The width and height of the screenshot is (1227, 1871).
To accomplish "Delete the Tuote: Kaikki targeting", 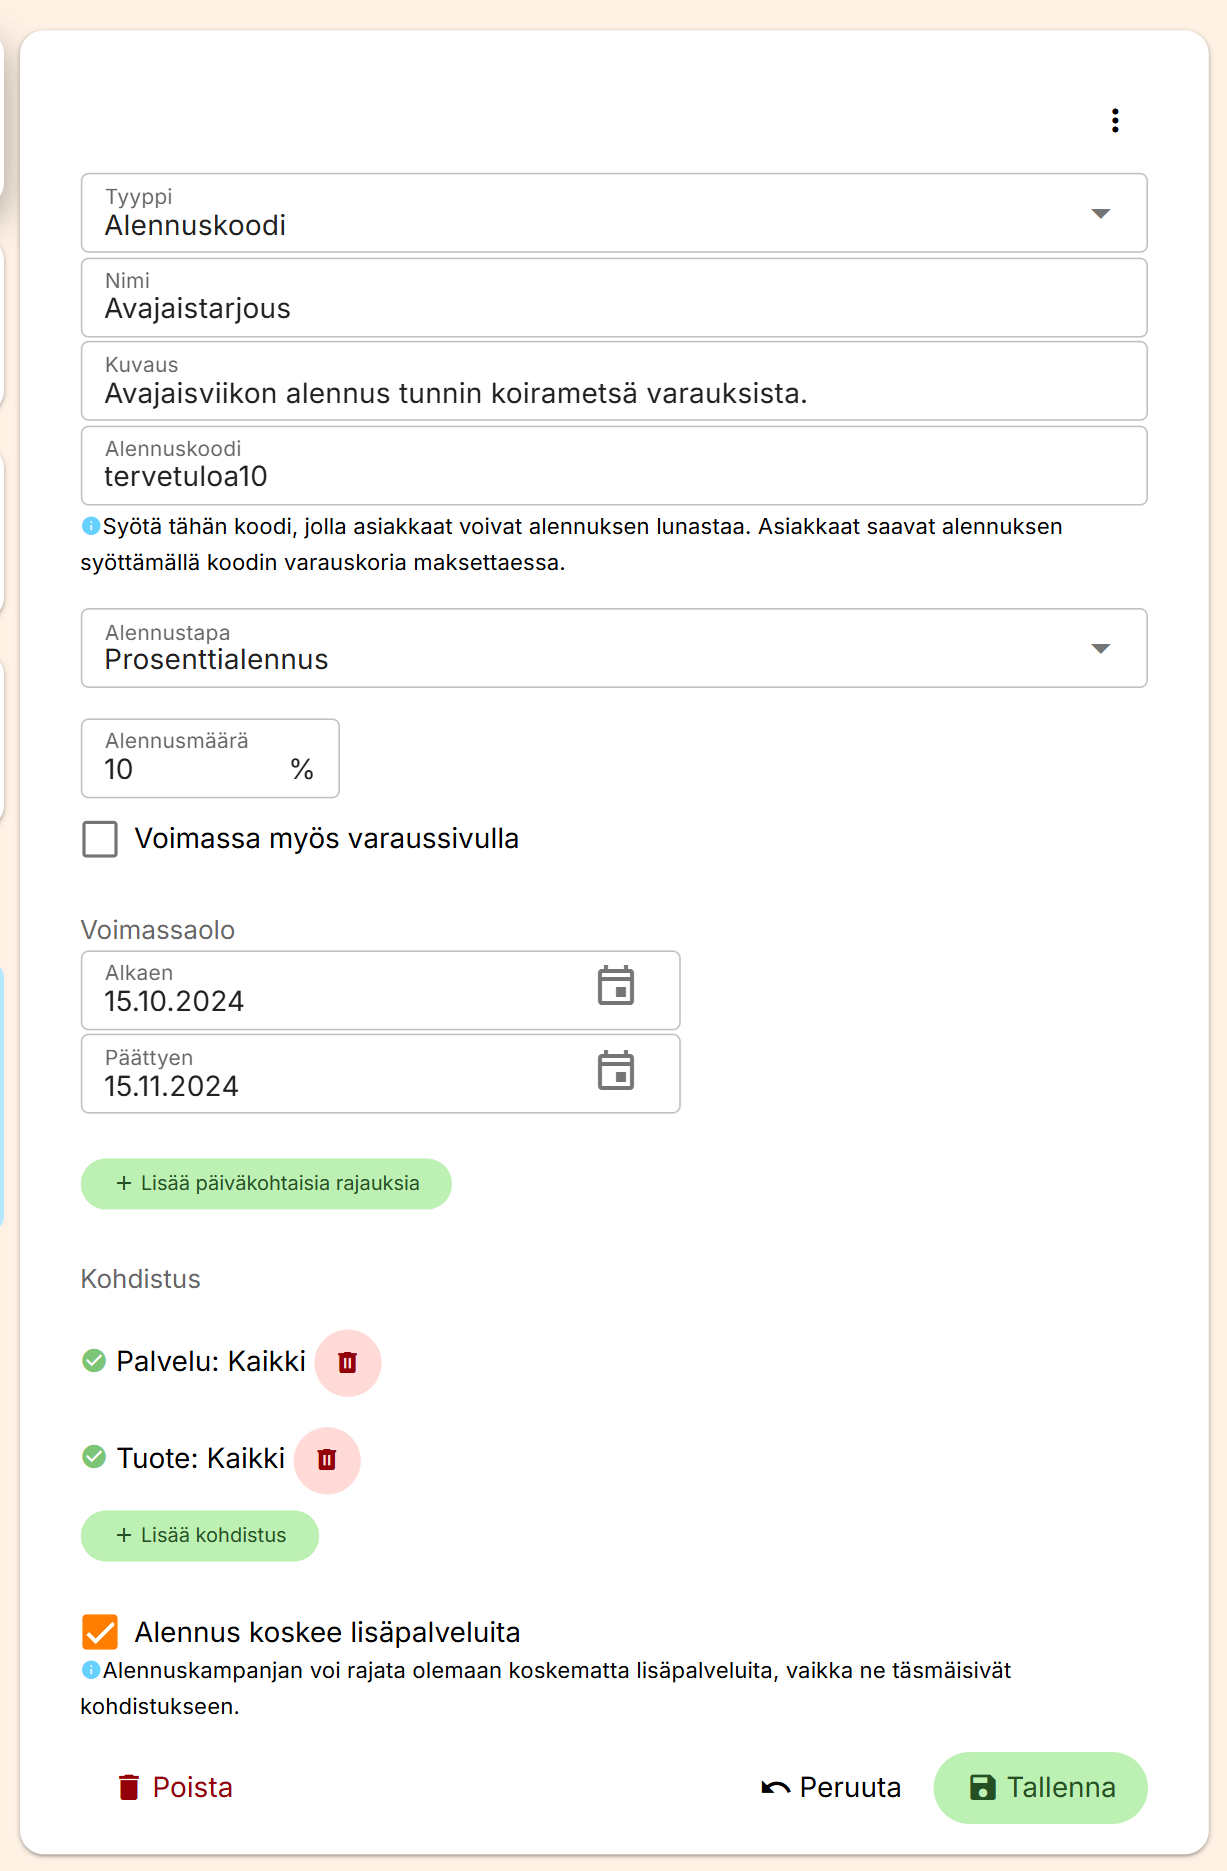I will (x=326, y=1460).
